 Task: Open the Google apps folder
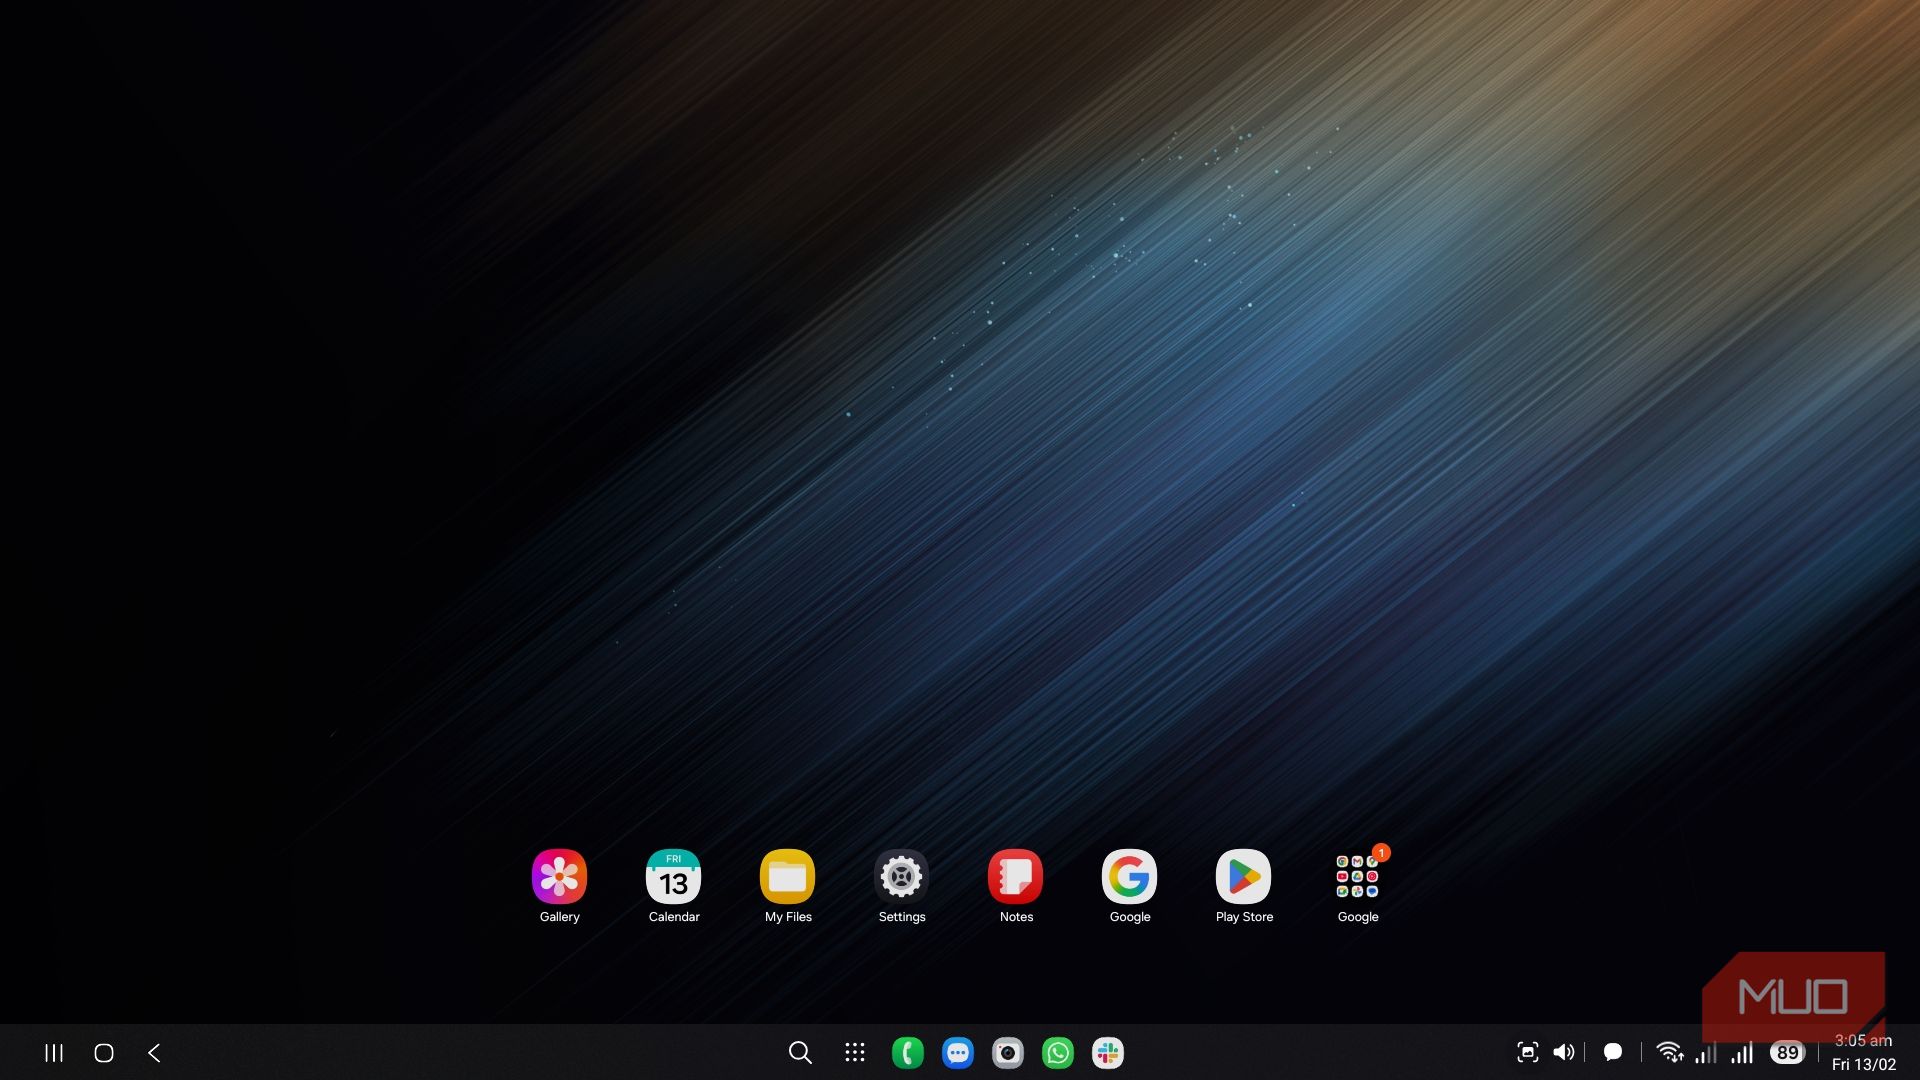[x=1357, y=877]
